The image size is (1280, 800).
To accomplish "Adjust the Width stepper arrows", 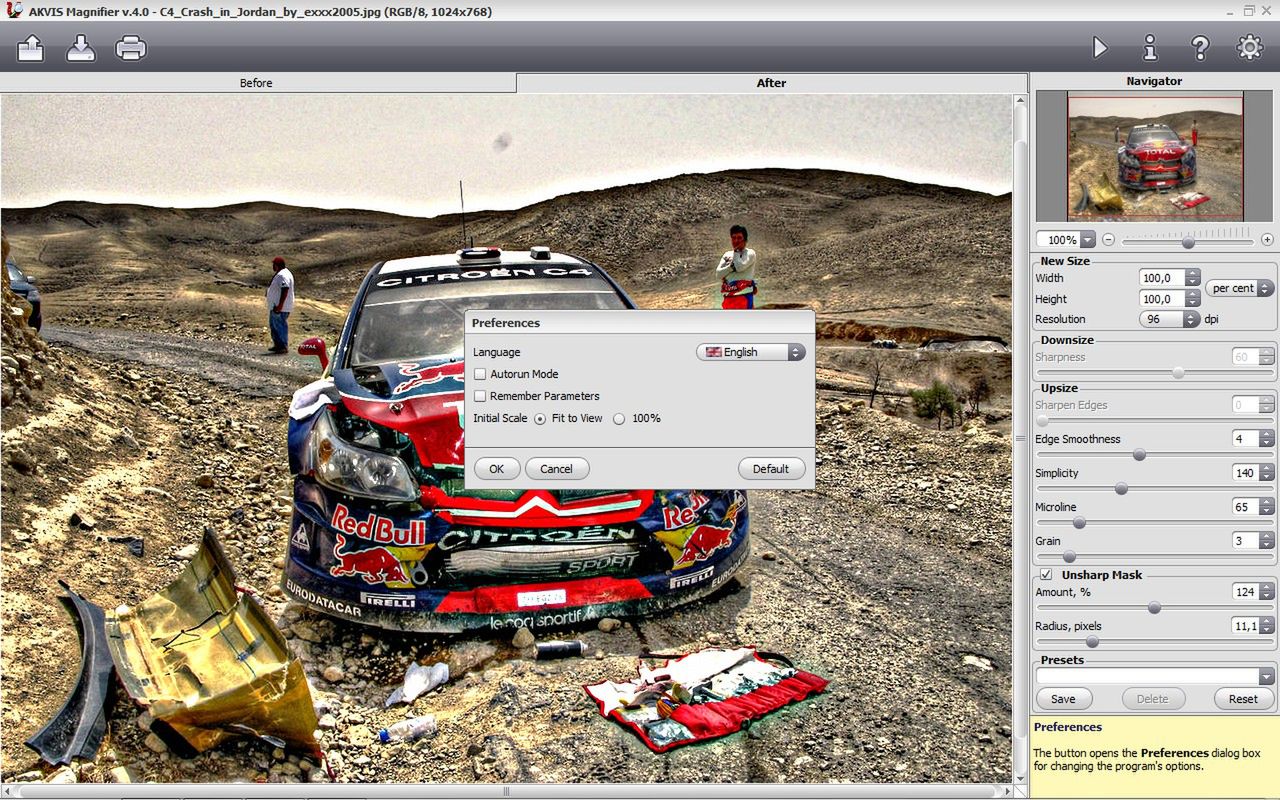I will pos(1192,278).
